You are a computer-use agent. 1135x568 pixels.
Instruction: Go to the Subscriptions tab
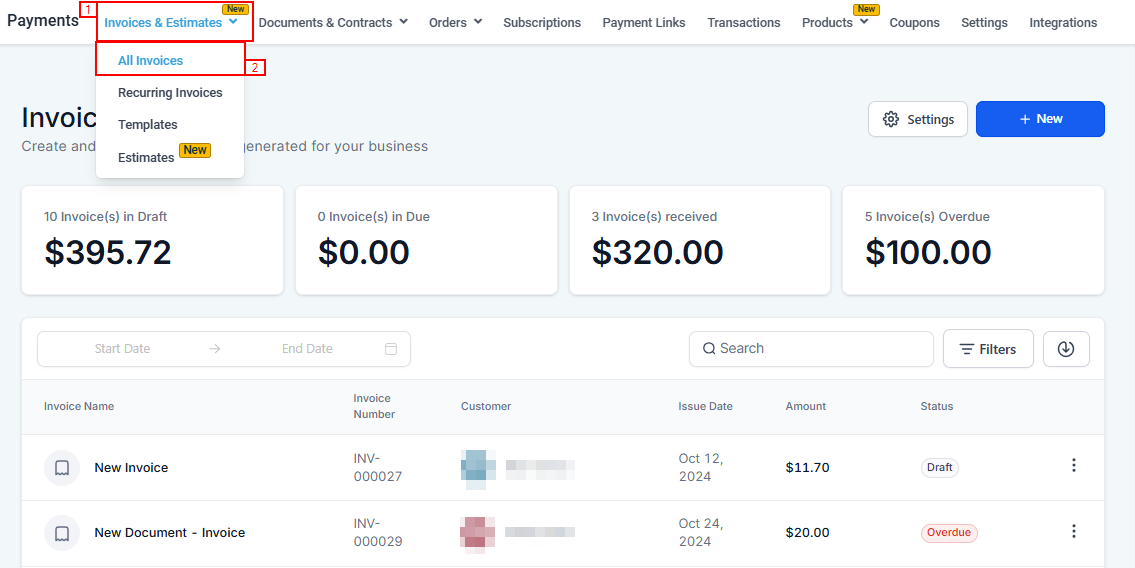[541, 23]
